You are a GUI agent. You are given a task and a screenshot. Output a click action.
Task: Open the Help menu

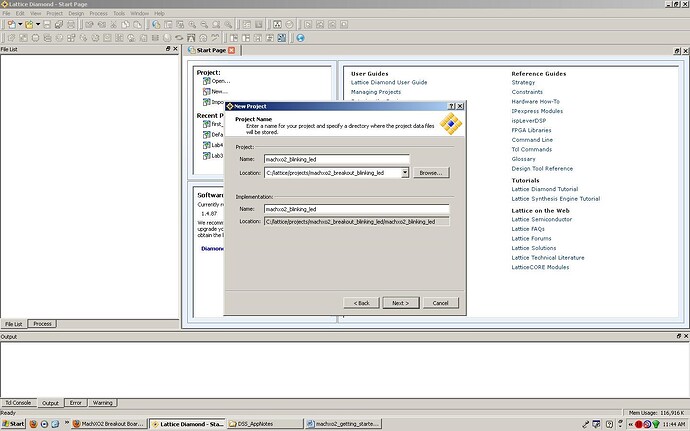pyautogui.click(x=159, y=13)
